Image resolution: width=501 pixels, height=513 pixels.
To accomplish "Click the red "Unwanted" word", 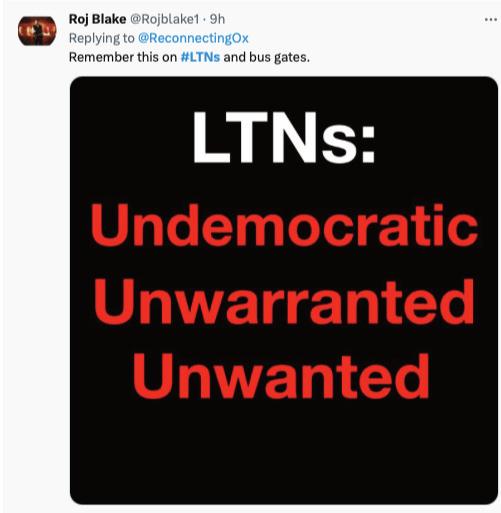I will pos(281,376).
